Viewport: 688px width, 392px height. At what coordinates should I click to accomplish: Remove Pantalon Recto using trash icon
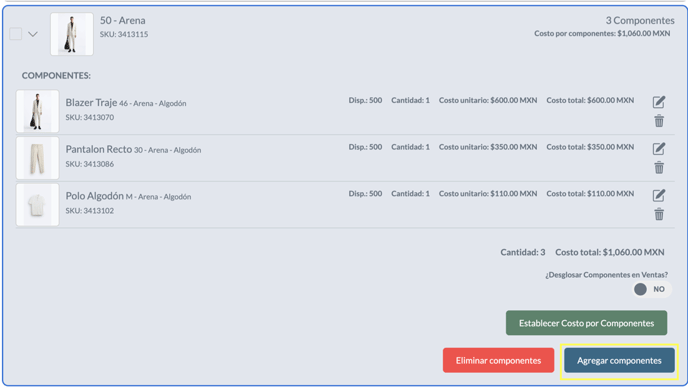[x=659, y=167]
